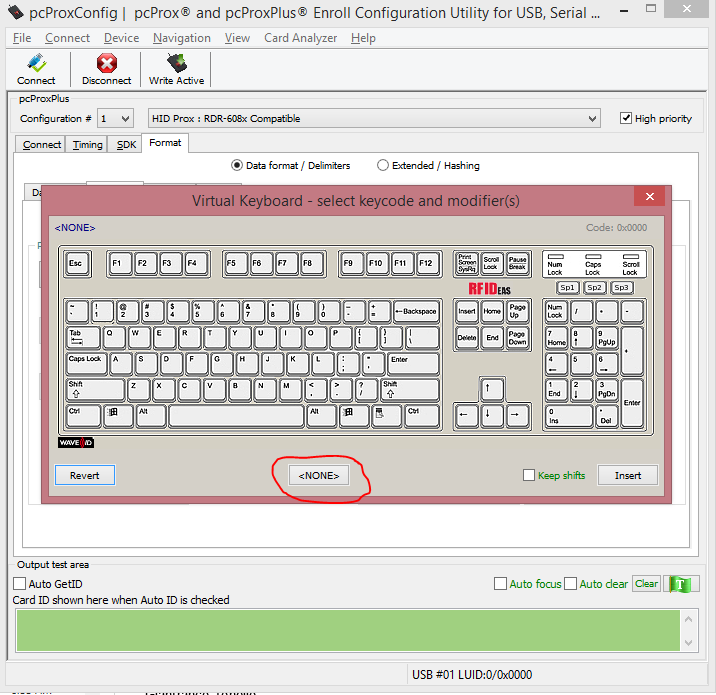Open the Card Analyzer menu
716x695 pixels.
pos(300,38)
